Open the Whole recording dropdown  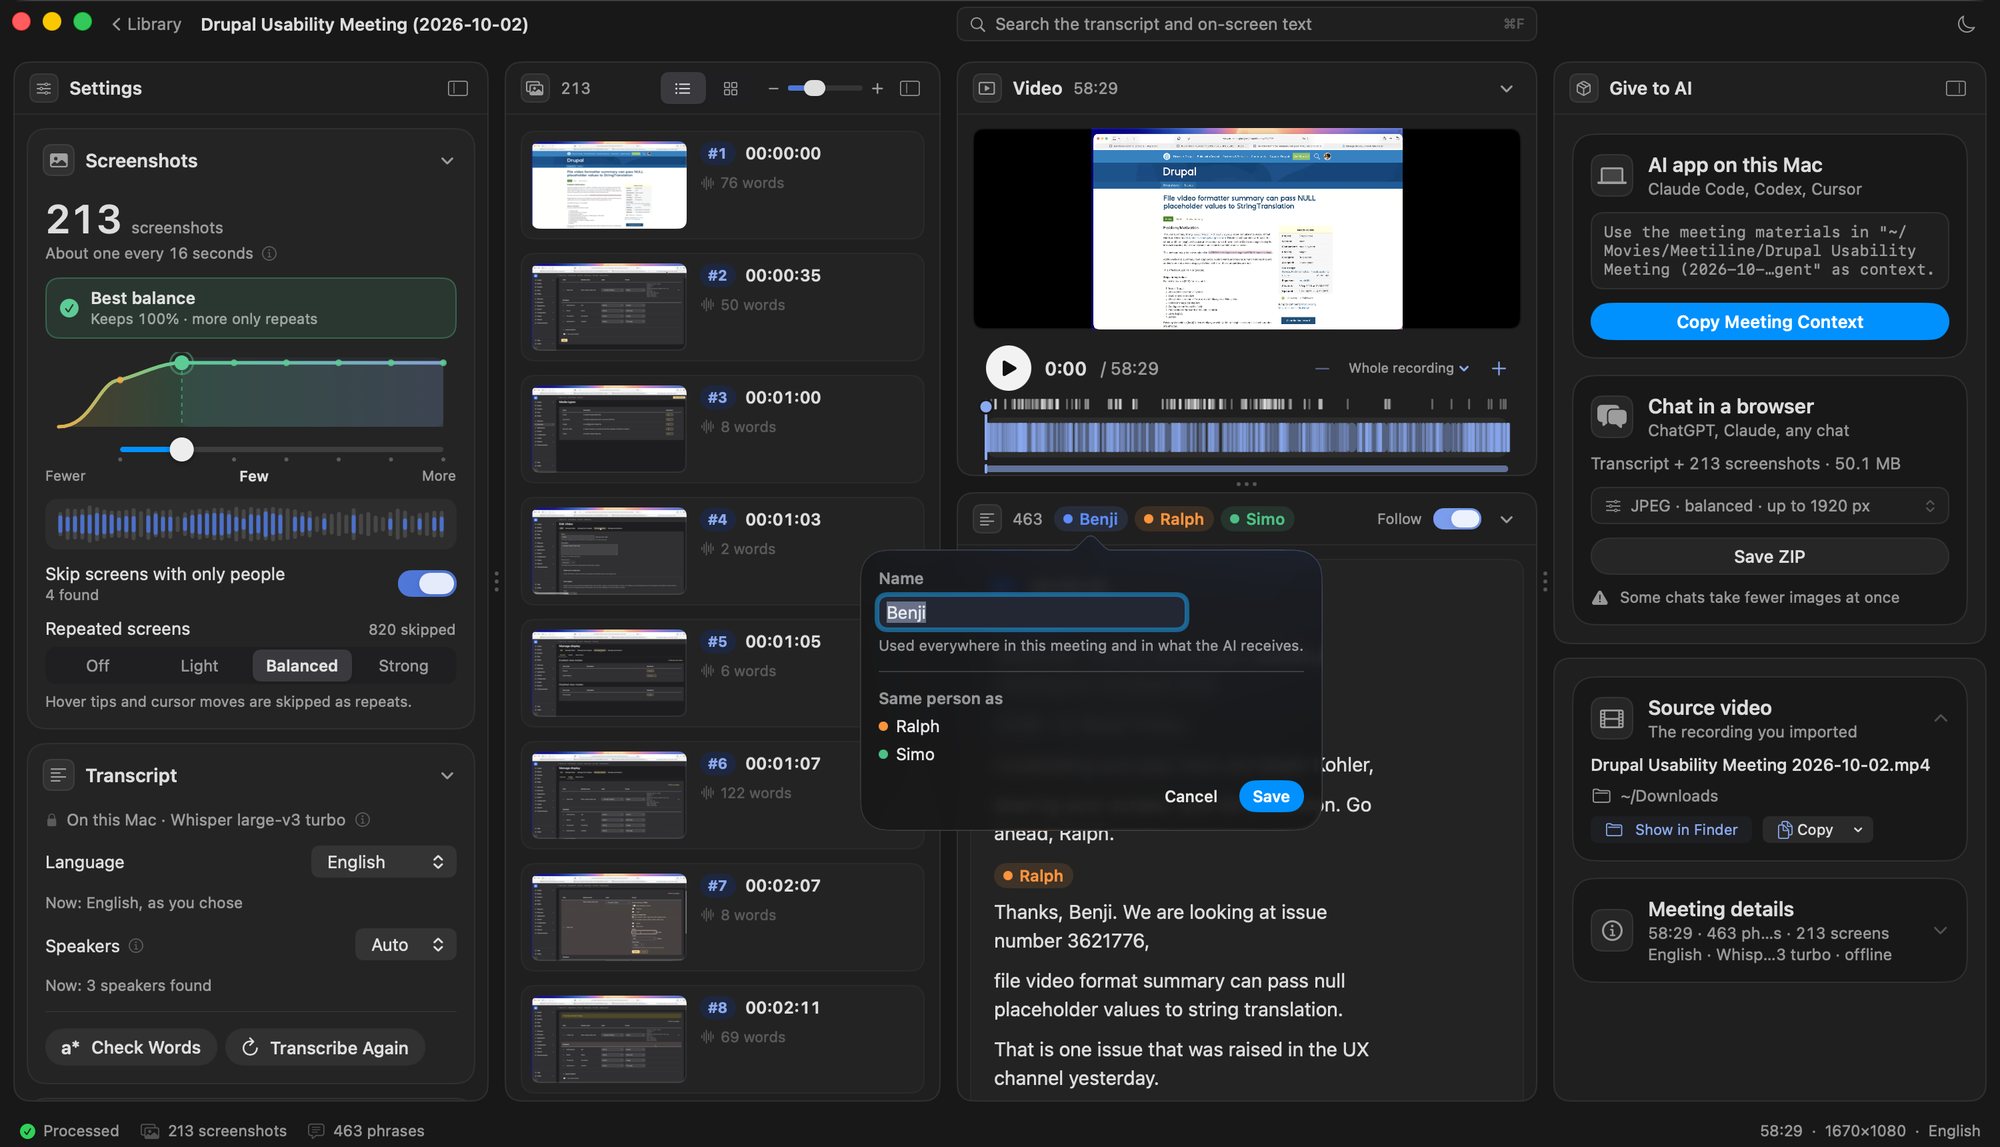pos(1408,368)
